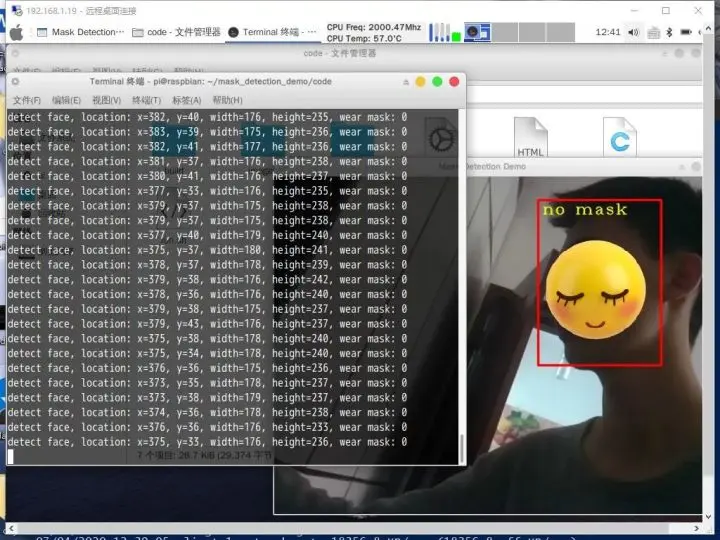Shade the Terminal window with the arrow button
The height and width of the screenshot is (540, 720).
(x=406, y=82)
